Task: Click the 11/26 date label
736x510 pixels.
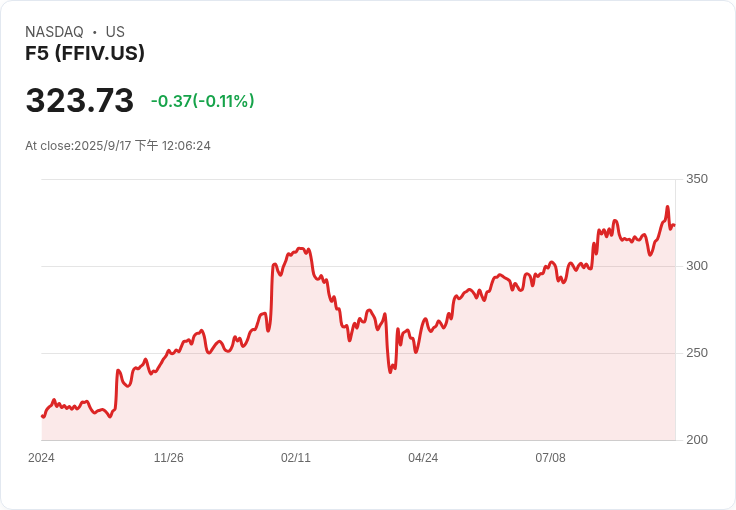Action: point(169,458)
